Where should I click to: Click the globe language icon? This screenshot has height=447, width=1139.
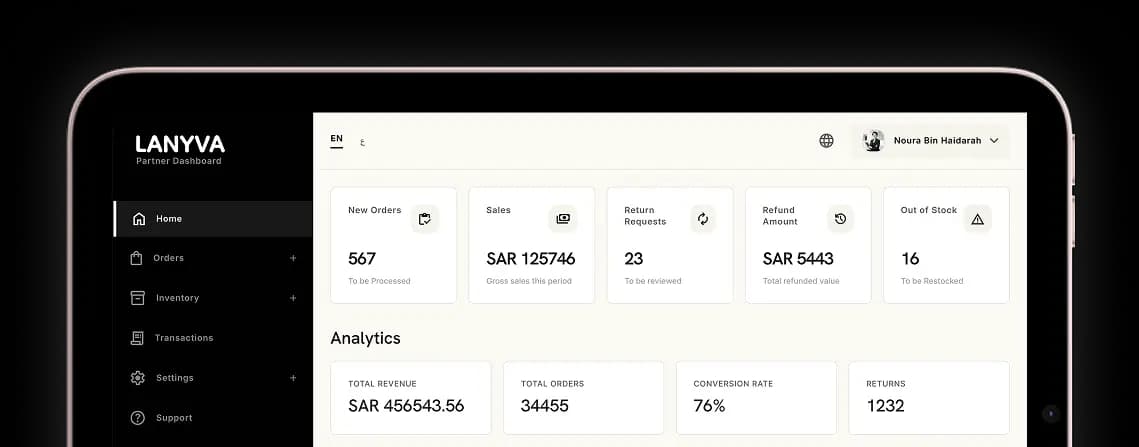click(x=826, y=141)
